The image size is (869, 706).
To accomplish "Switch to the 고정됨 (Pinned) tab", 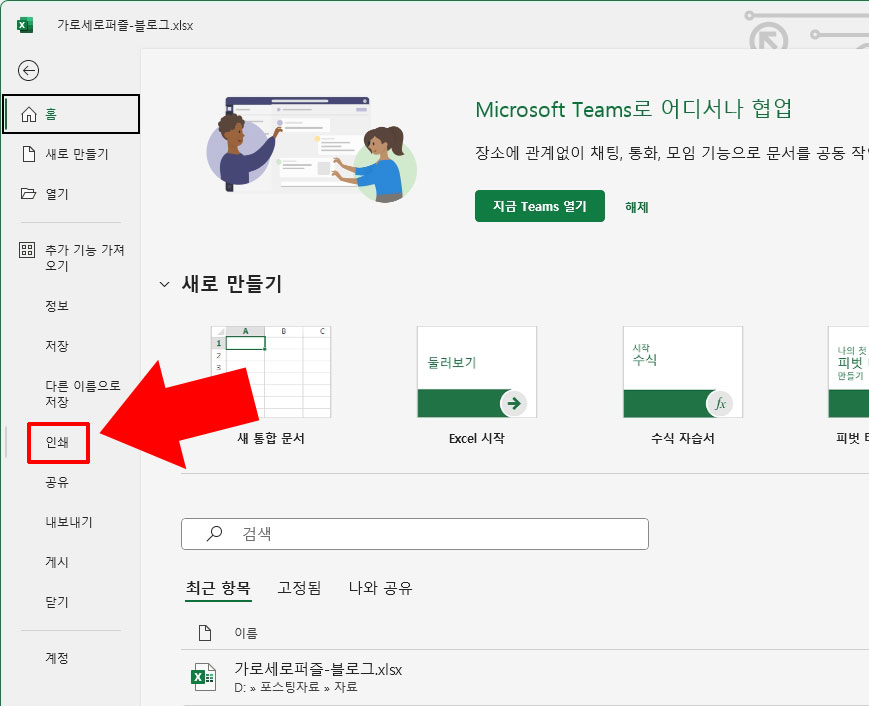I will coord(298,590).
